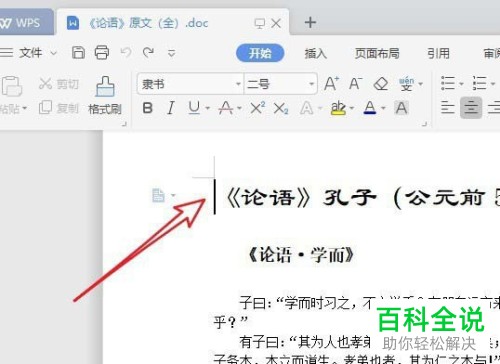The width and height of the screenshot is (500, 364).
Task: Expand highlight color dropdown arrow
Action: pos(352,108)
